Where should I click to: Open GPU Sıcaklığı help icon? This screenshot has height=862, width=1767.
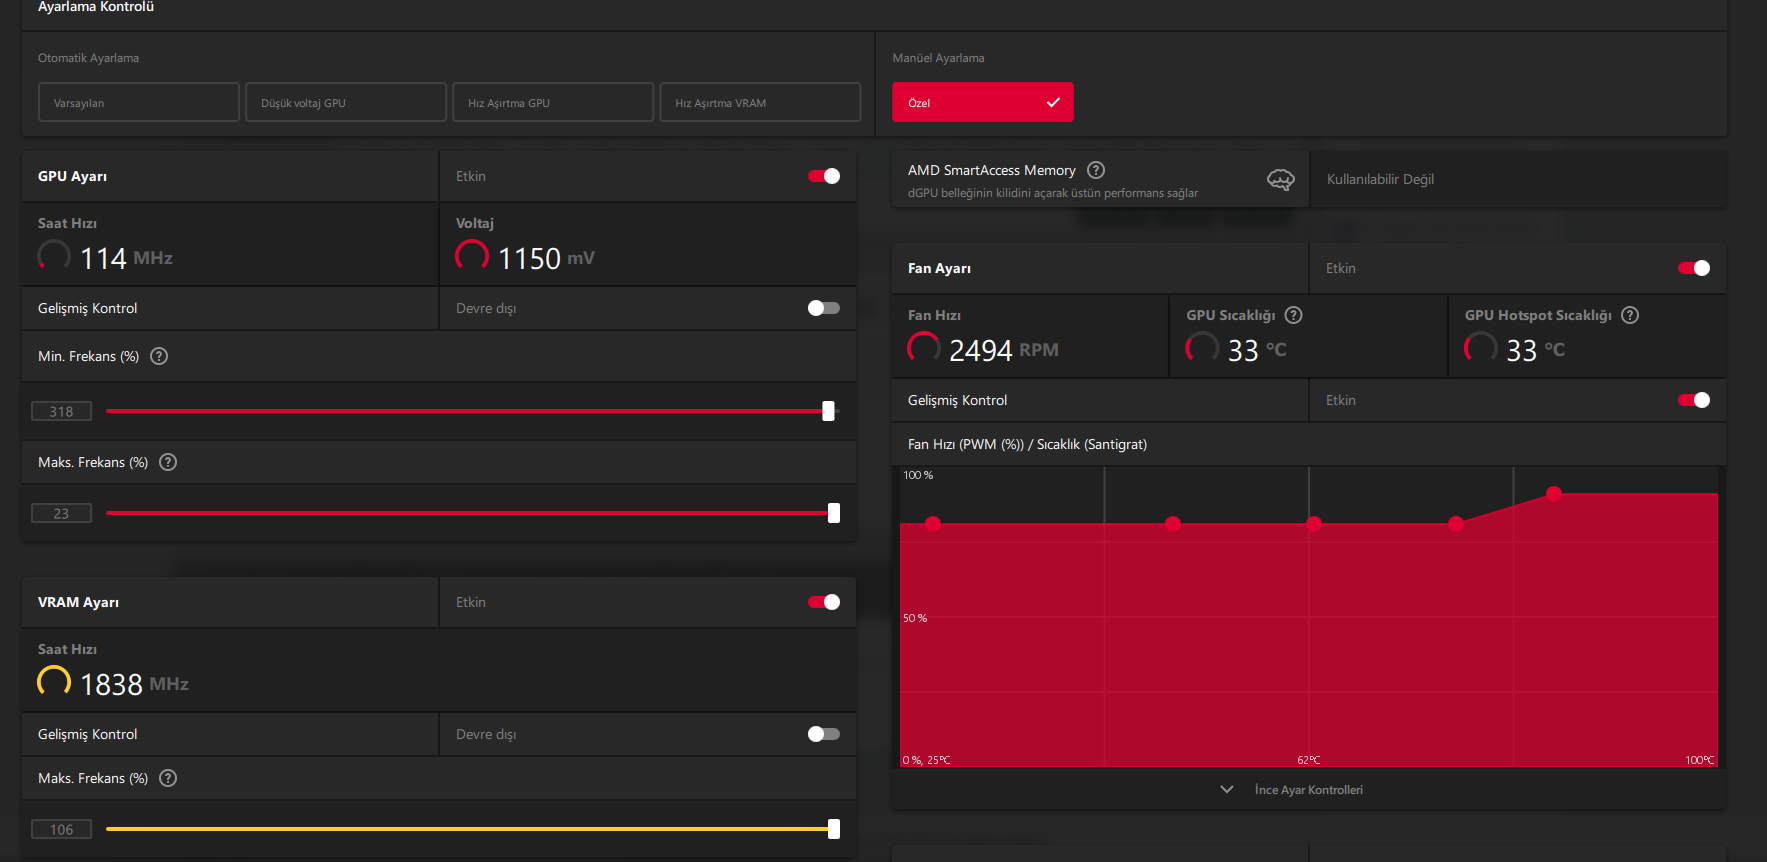pyautogui.click(x=1294, y=315)
